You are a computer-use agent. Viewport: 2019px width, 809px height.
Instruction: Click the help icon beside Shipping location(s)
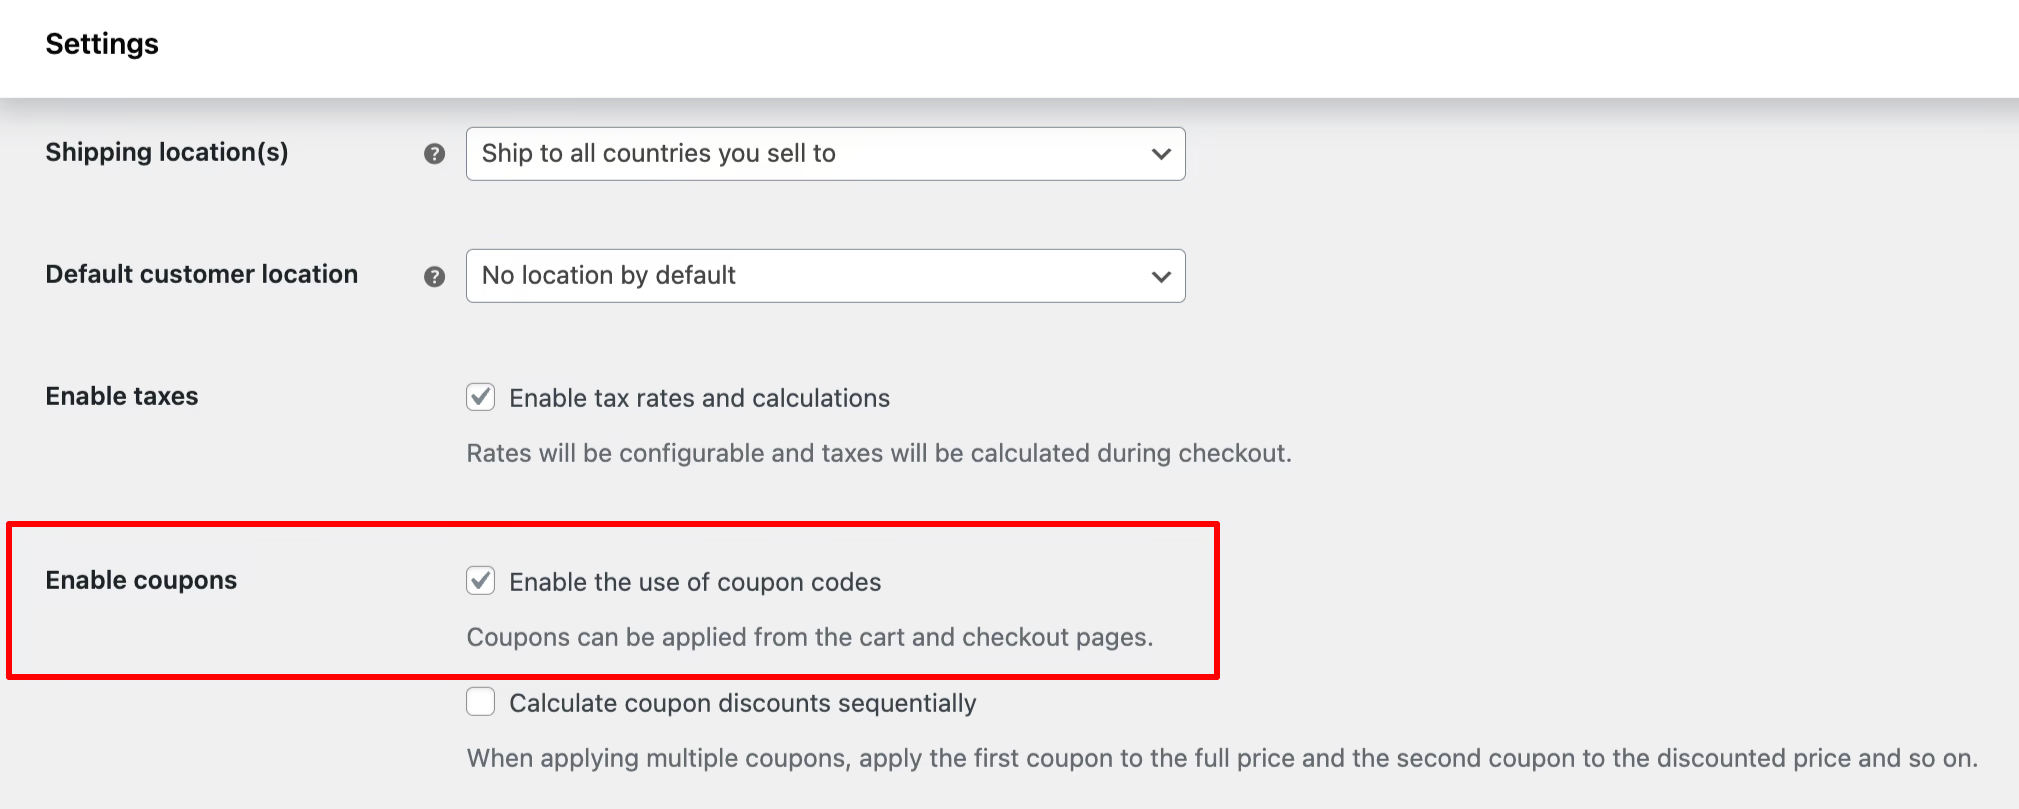pyautogui.click(x=434, y=154)
